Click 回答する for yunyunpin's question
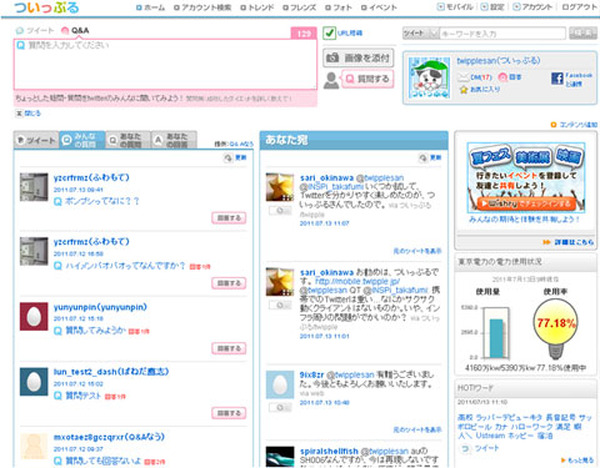Screen dimensions: 600x468 (x=229, y=348)
